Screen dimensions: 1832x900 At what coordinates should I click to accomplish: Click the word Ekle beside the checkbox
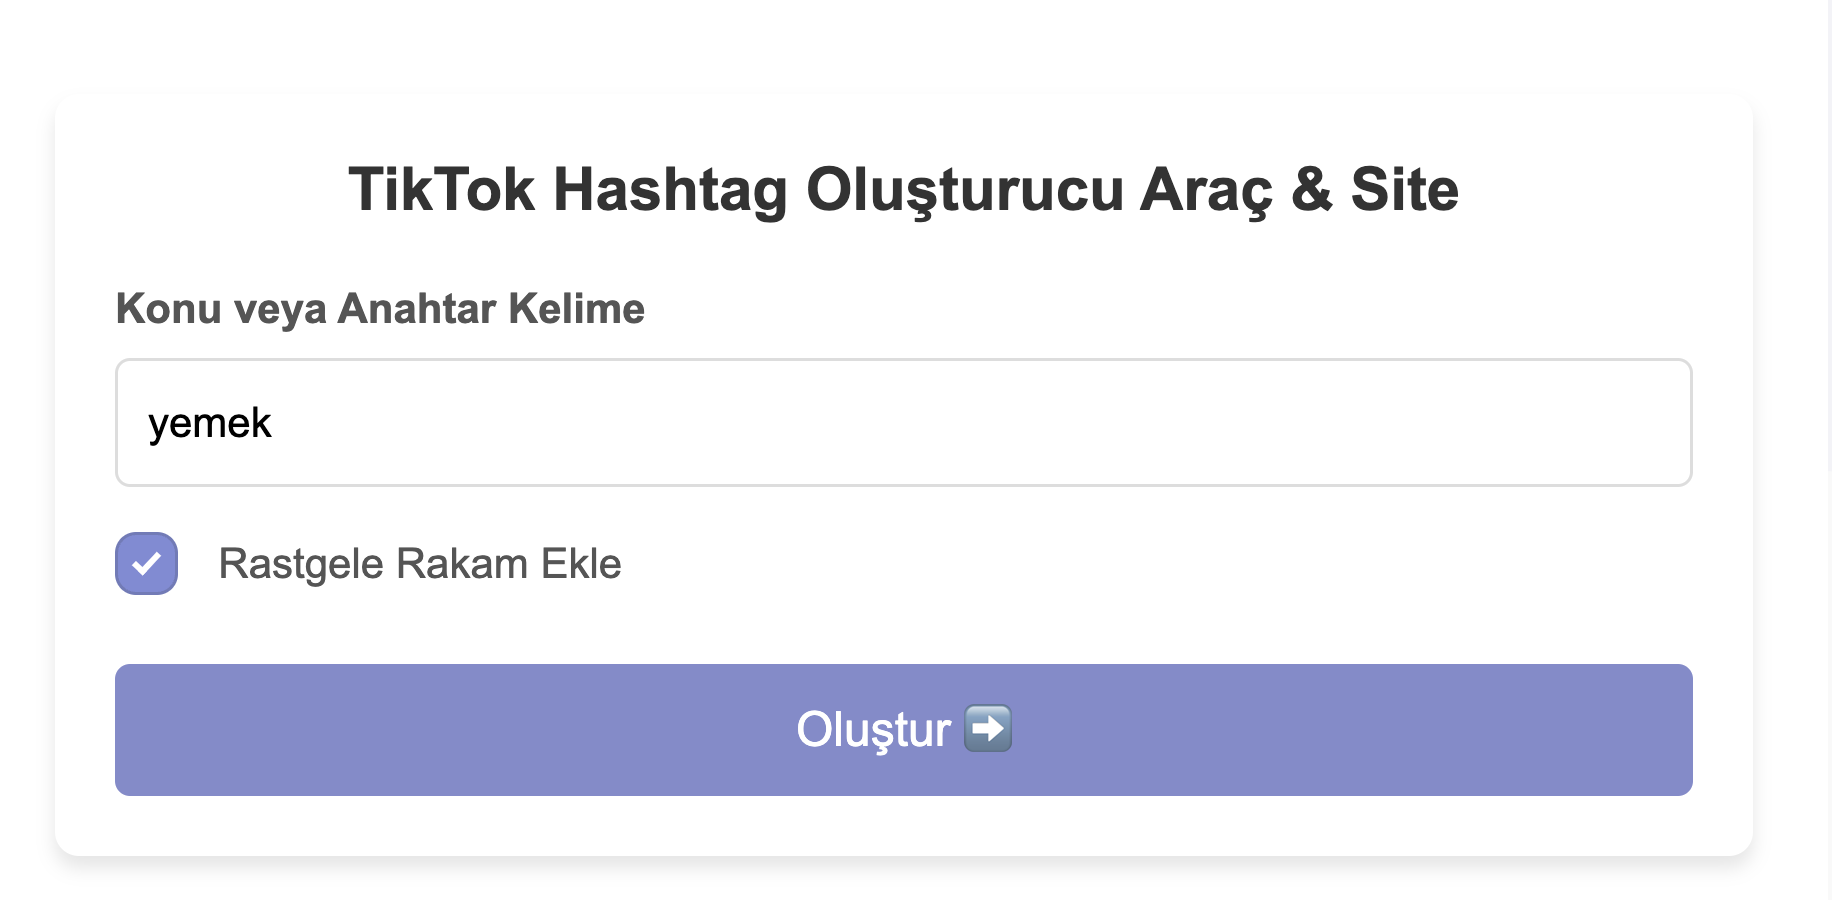point(581,564)
